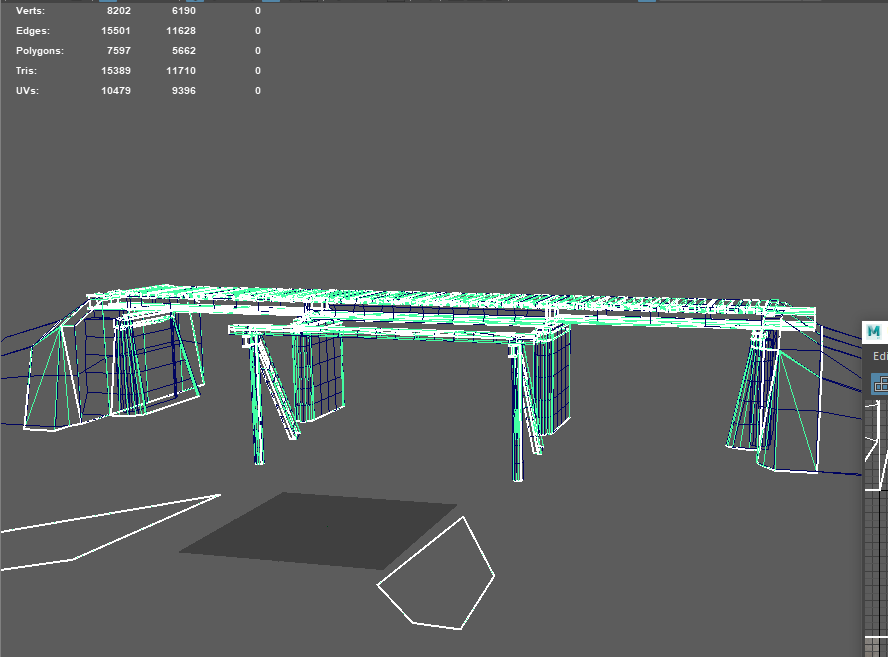Click the blue UV layout toolbar icon
This screenshot has width=888, height=657.
click(880, 385)
